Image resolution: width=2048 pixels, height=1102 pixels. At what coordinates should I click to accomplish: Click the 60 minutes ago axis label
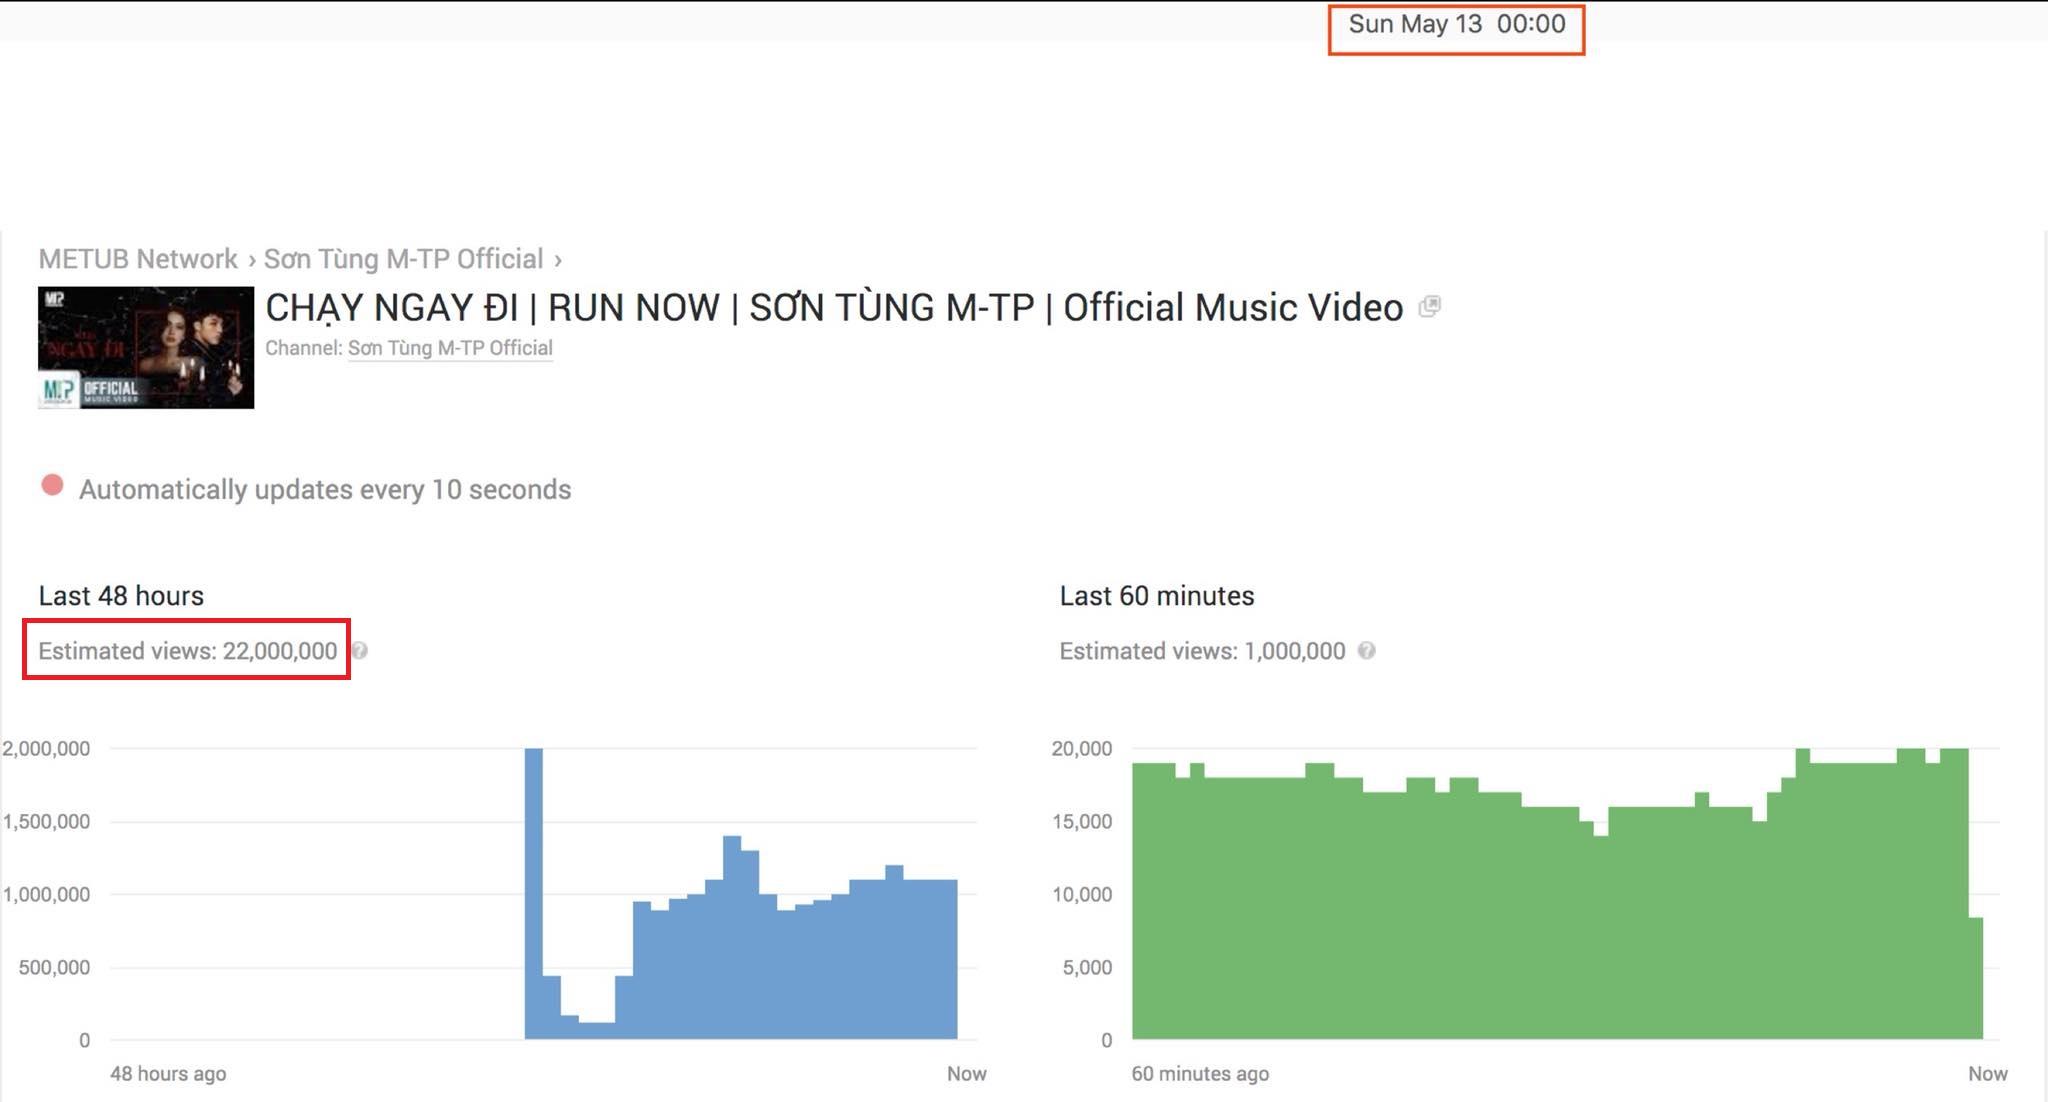point(1200,1073)
